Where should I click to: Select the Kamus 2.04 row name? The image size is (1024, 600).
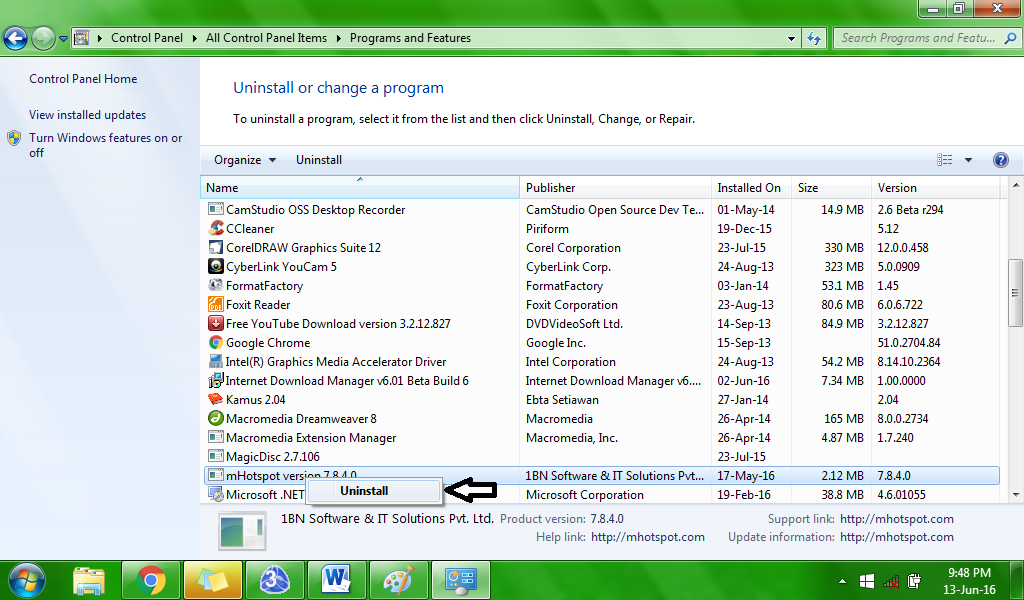(x=255, y=400)
